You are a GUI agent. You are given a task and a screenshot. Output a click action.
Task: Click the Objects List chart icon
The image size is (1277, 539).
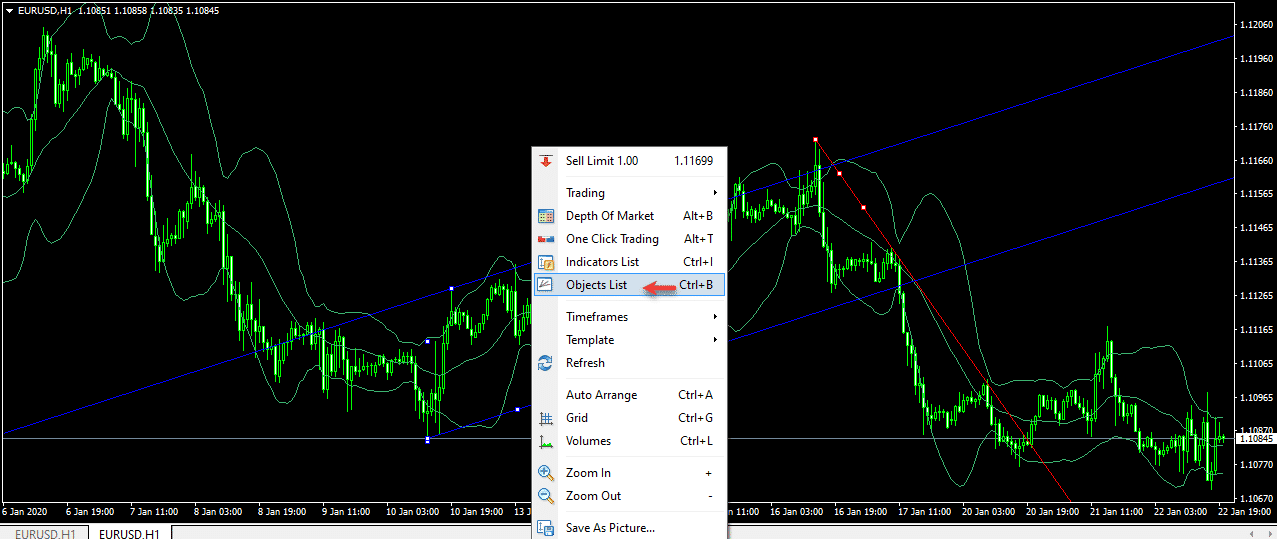point(545,285)
